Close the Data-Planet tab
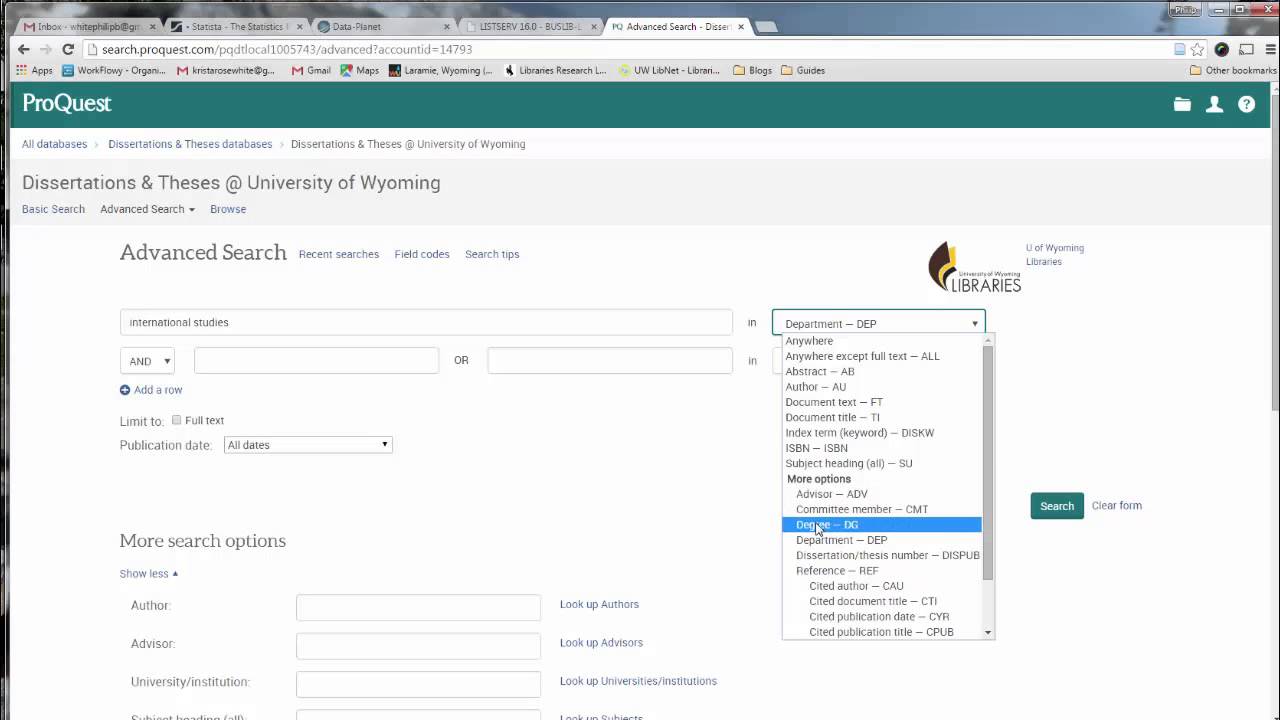 [x=447, y=27]
